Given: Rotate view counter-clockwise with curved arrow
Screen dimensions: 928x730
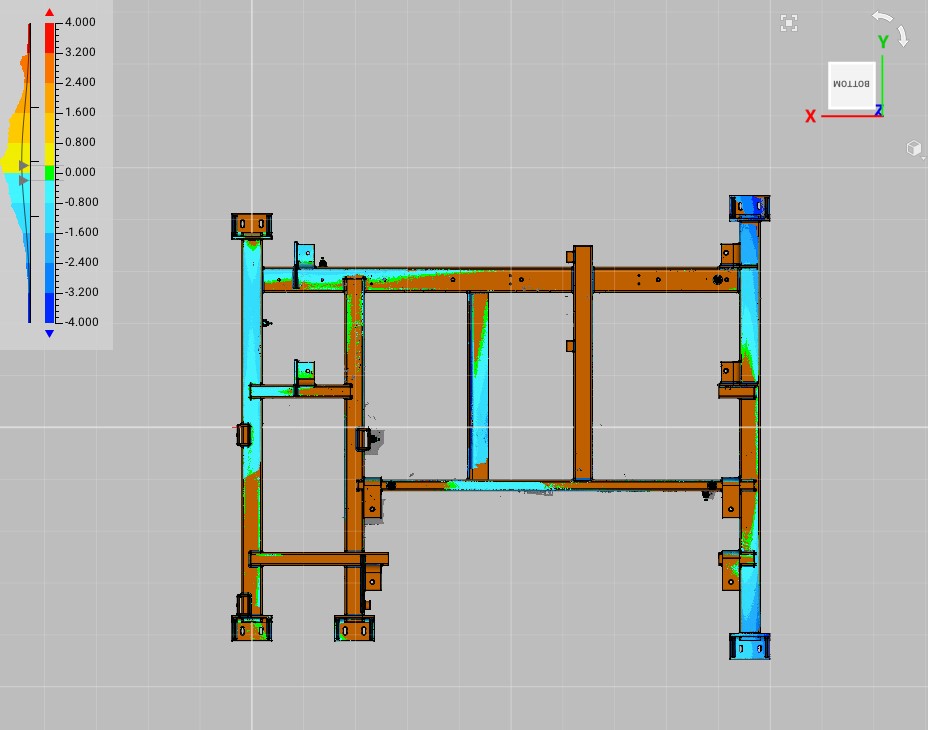Looking at the screenshot, I should click(882, 17).
